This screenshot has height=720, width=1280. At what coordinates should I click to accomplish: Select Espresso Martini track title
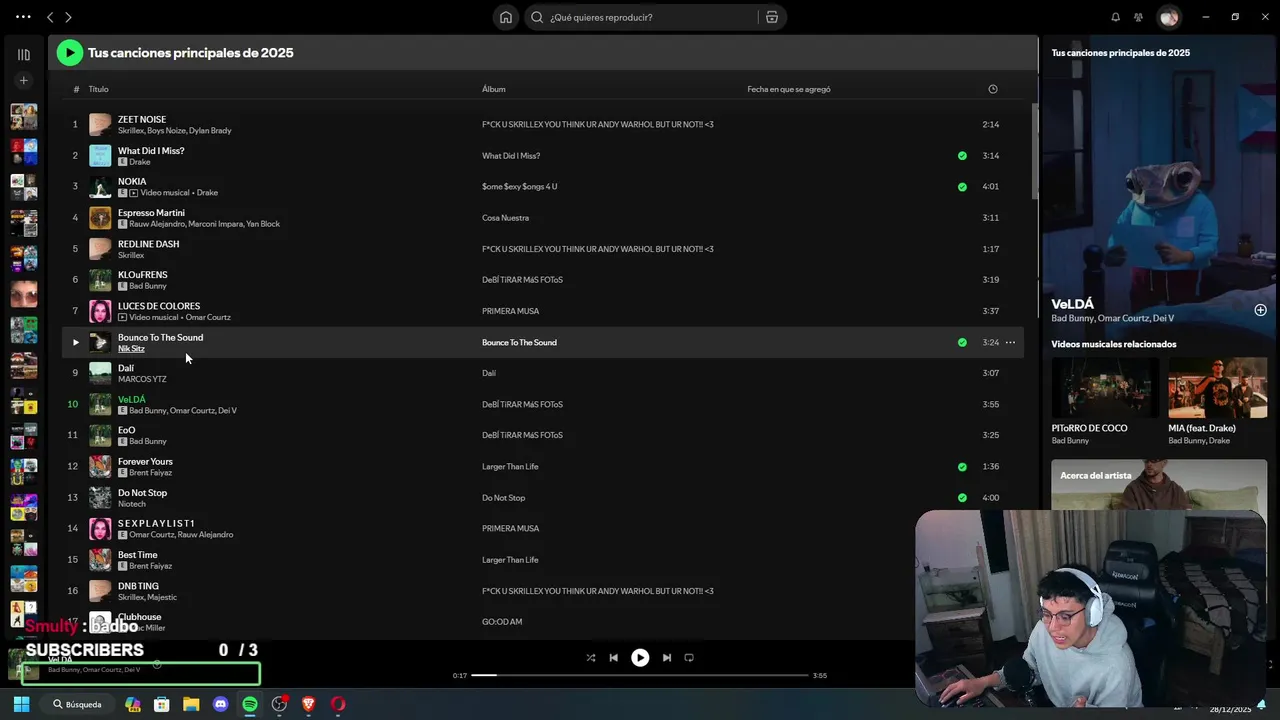tap(151, 213)
